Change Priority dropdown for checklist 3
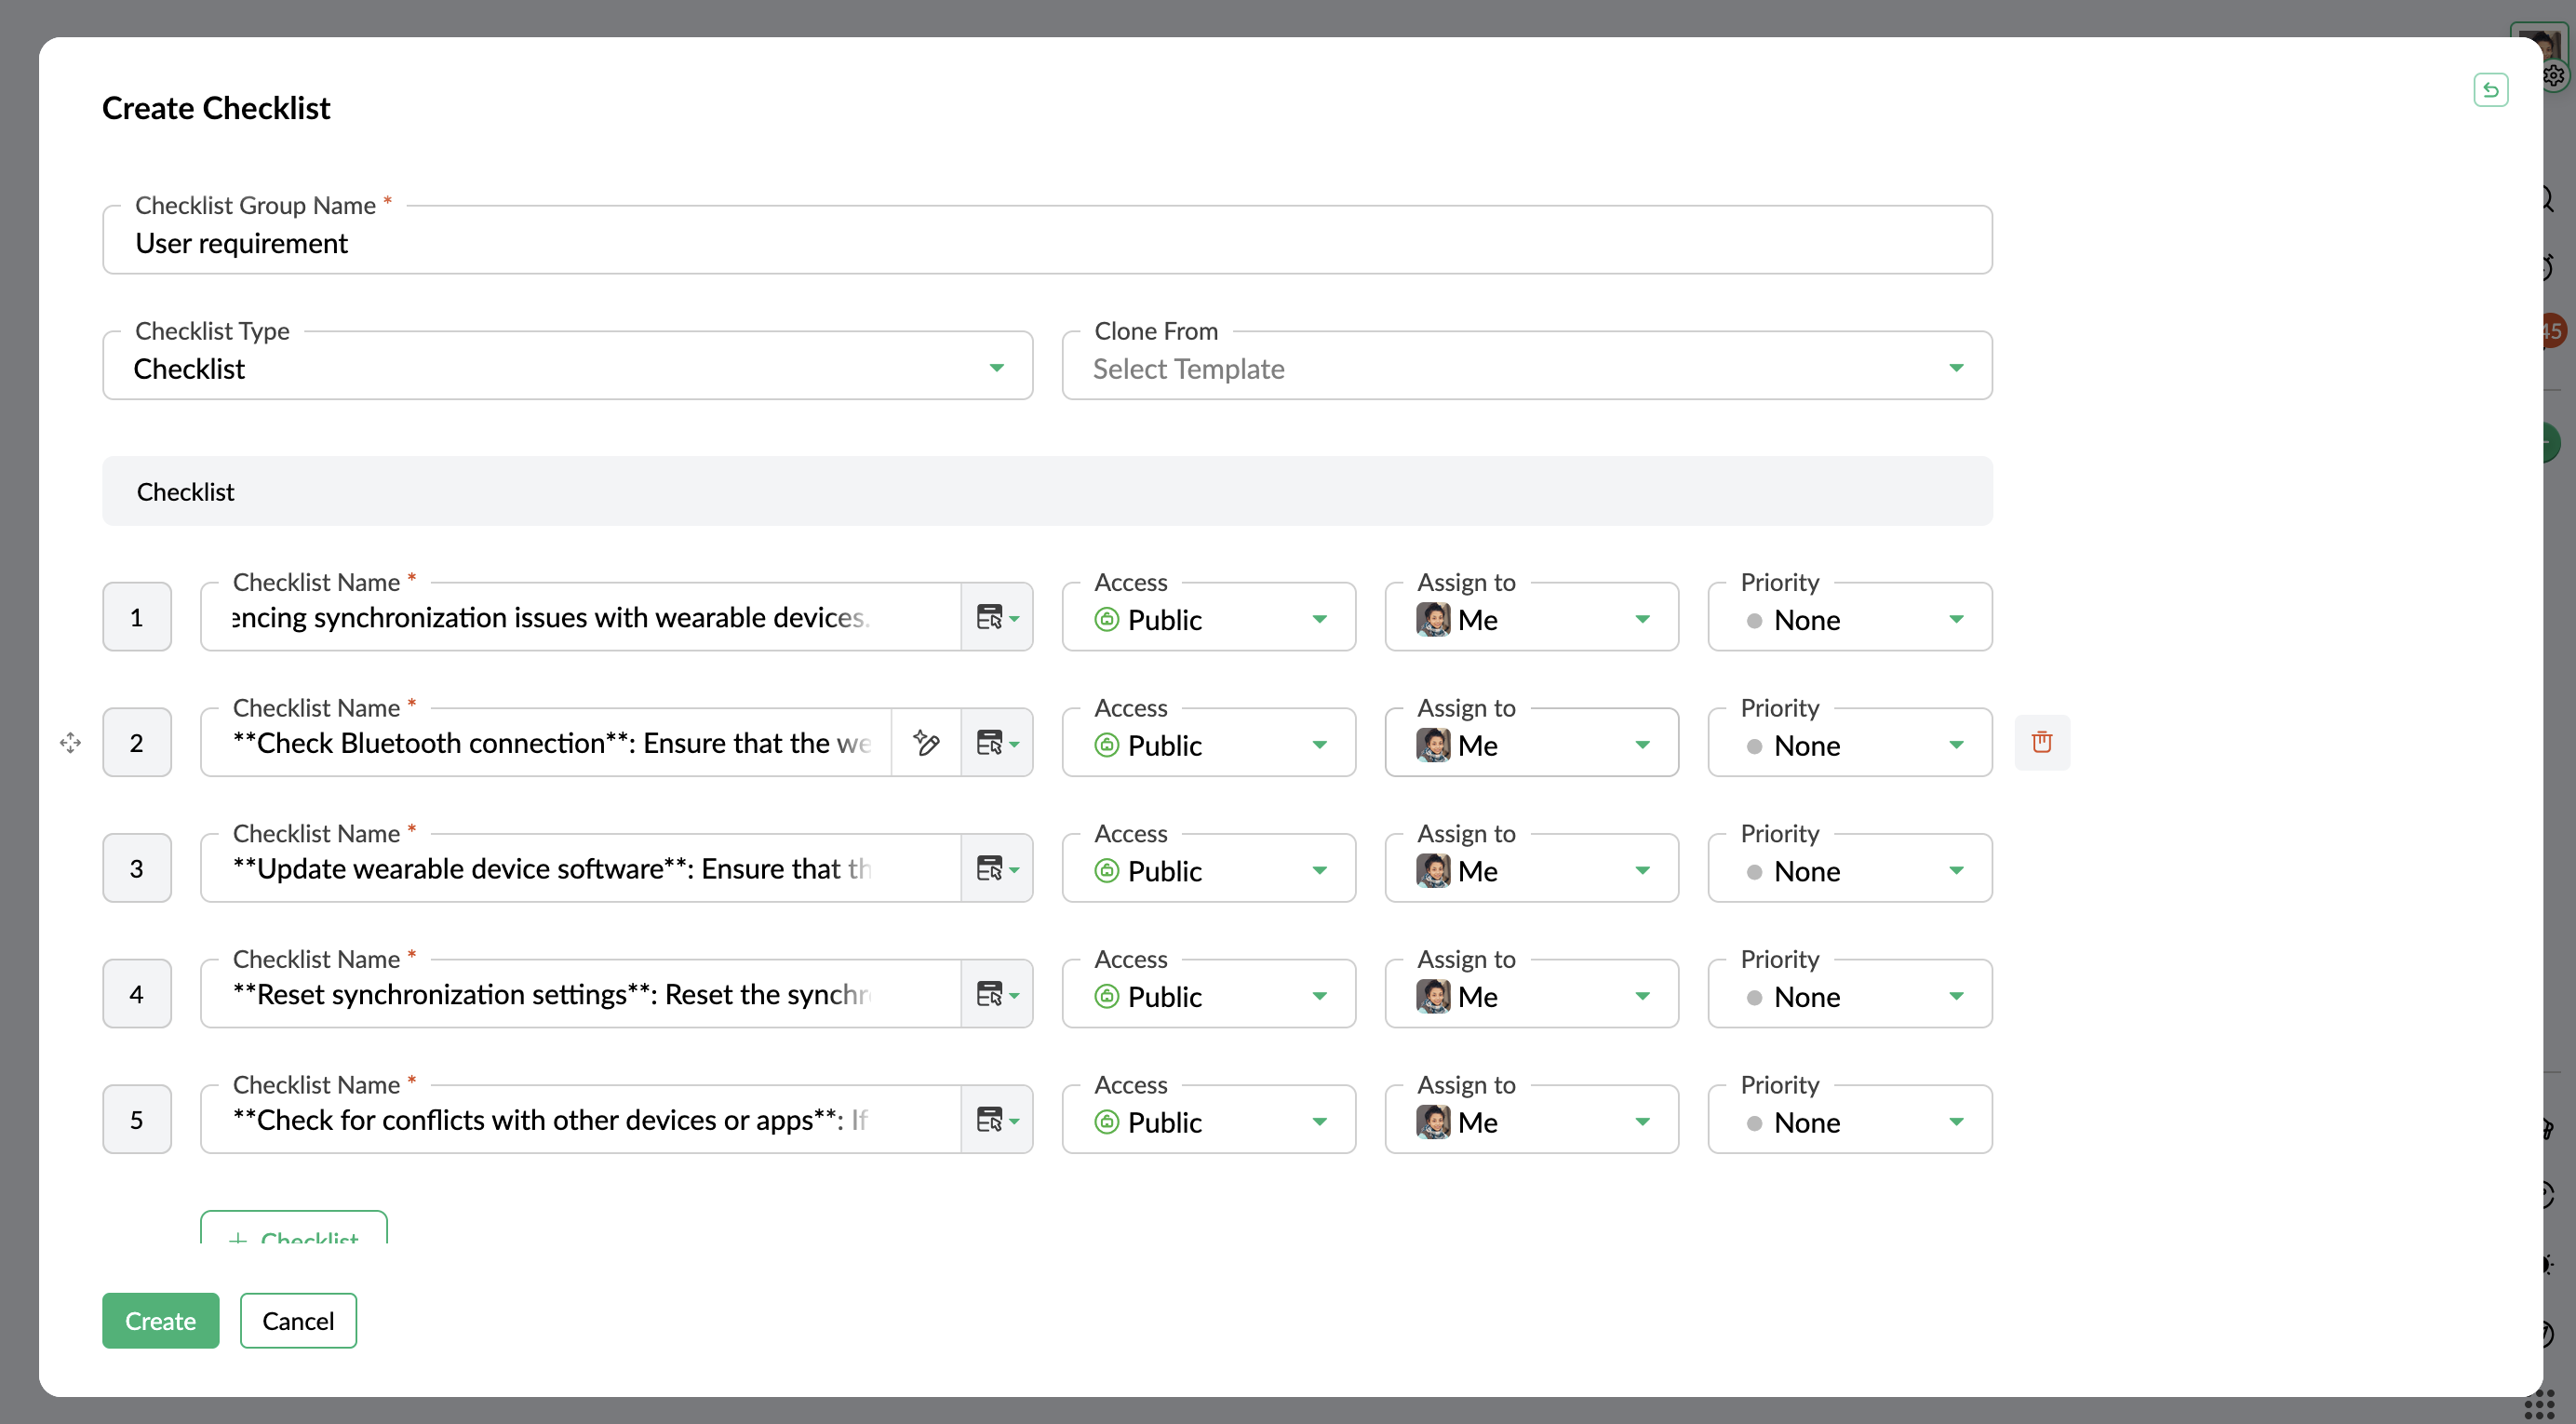Screen dimensions: 2576x1424 1849,870
